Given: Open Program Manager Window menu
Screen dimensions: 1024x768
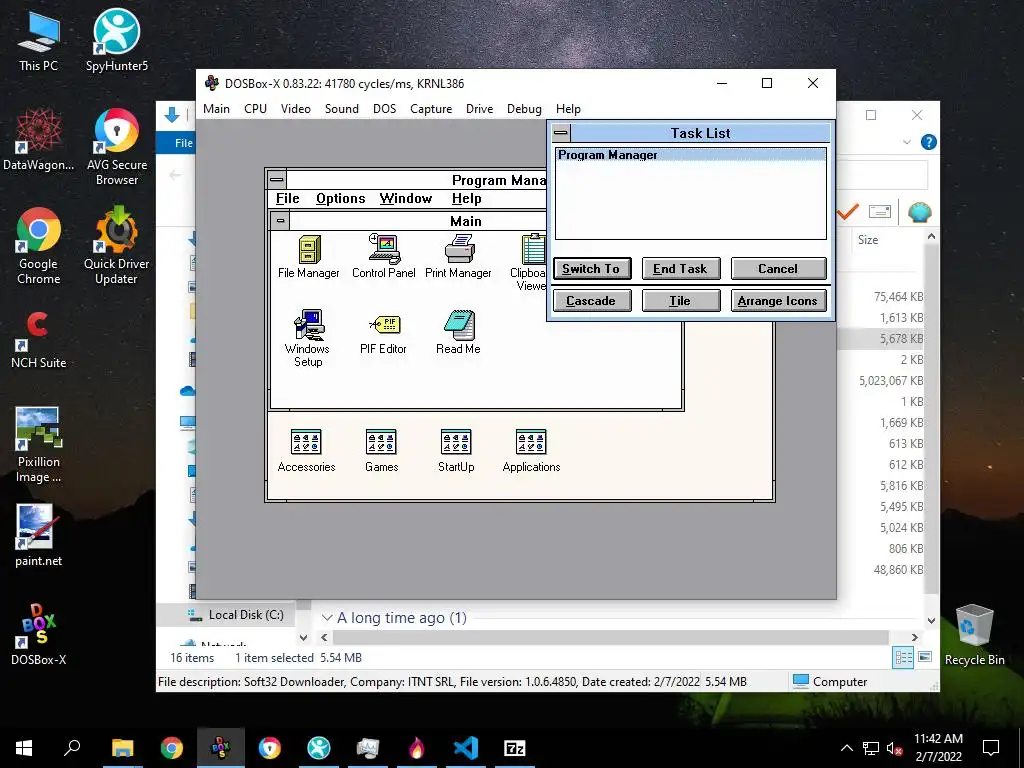Looking at the screenshot, I should pyautogui.click(x=406, y=199).
